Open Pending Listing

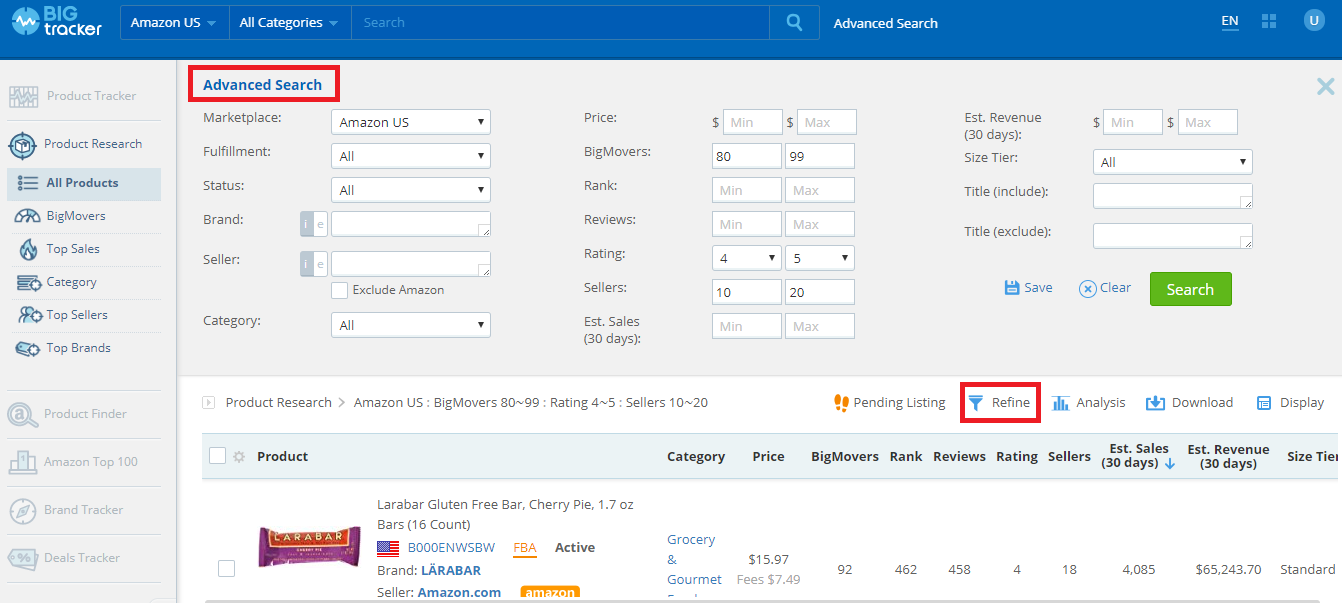click(x=889, y=403)
